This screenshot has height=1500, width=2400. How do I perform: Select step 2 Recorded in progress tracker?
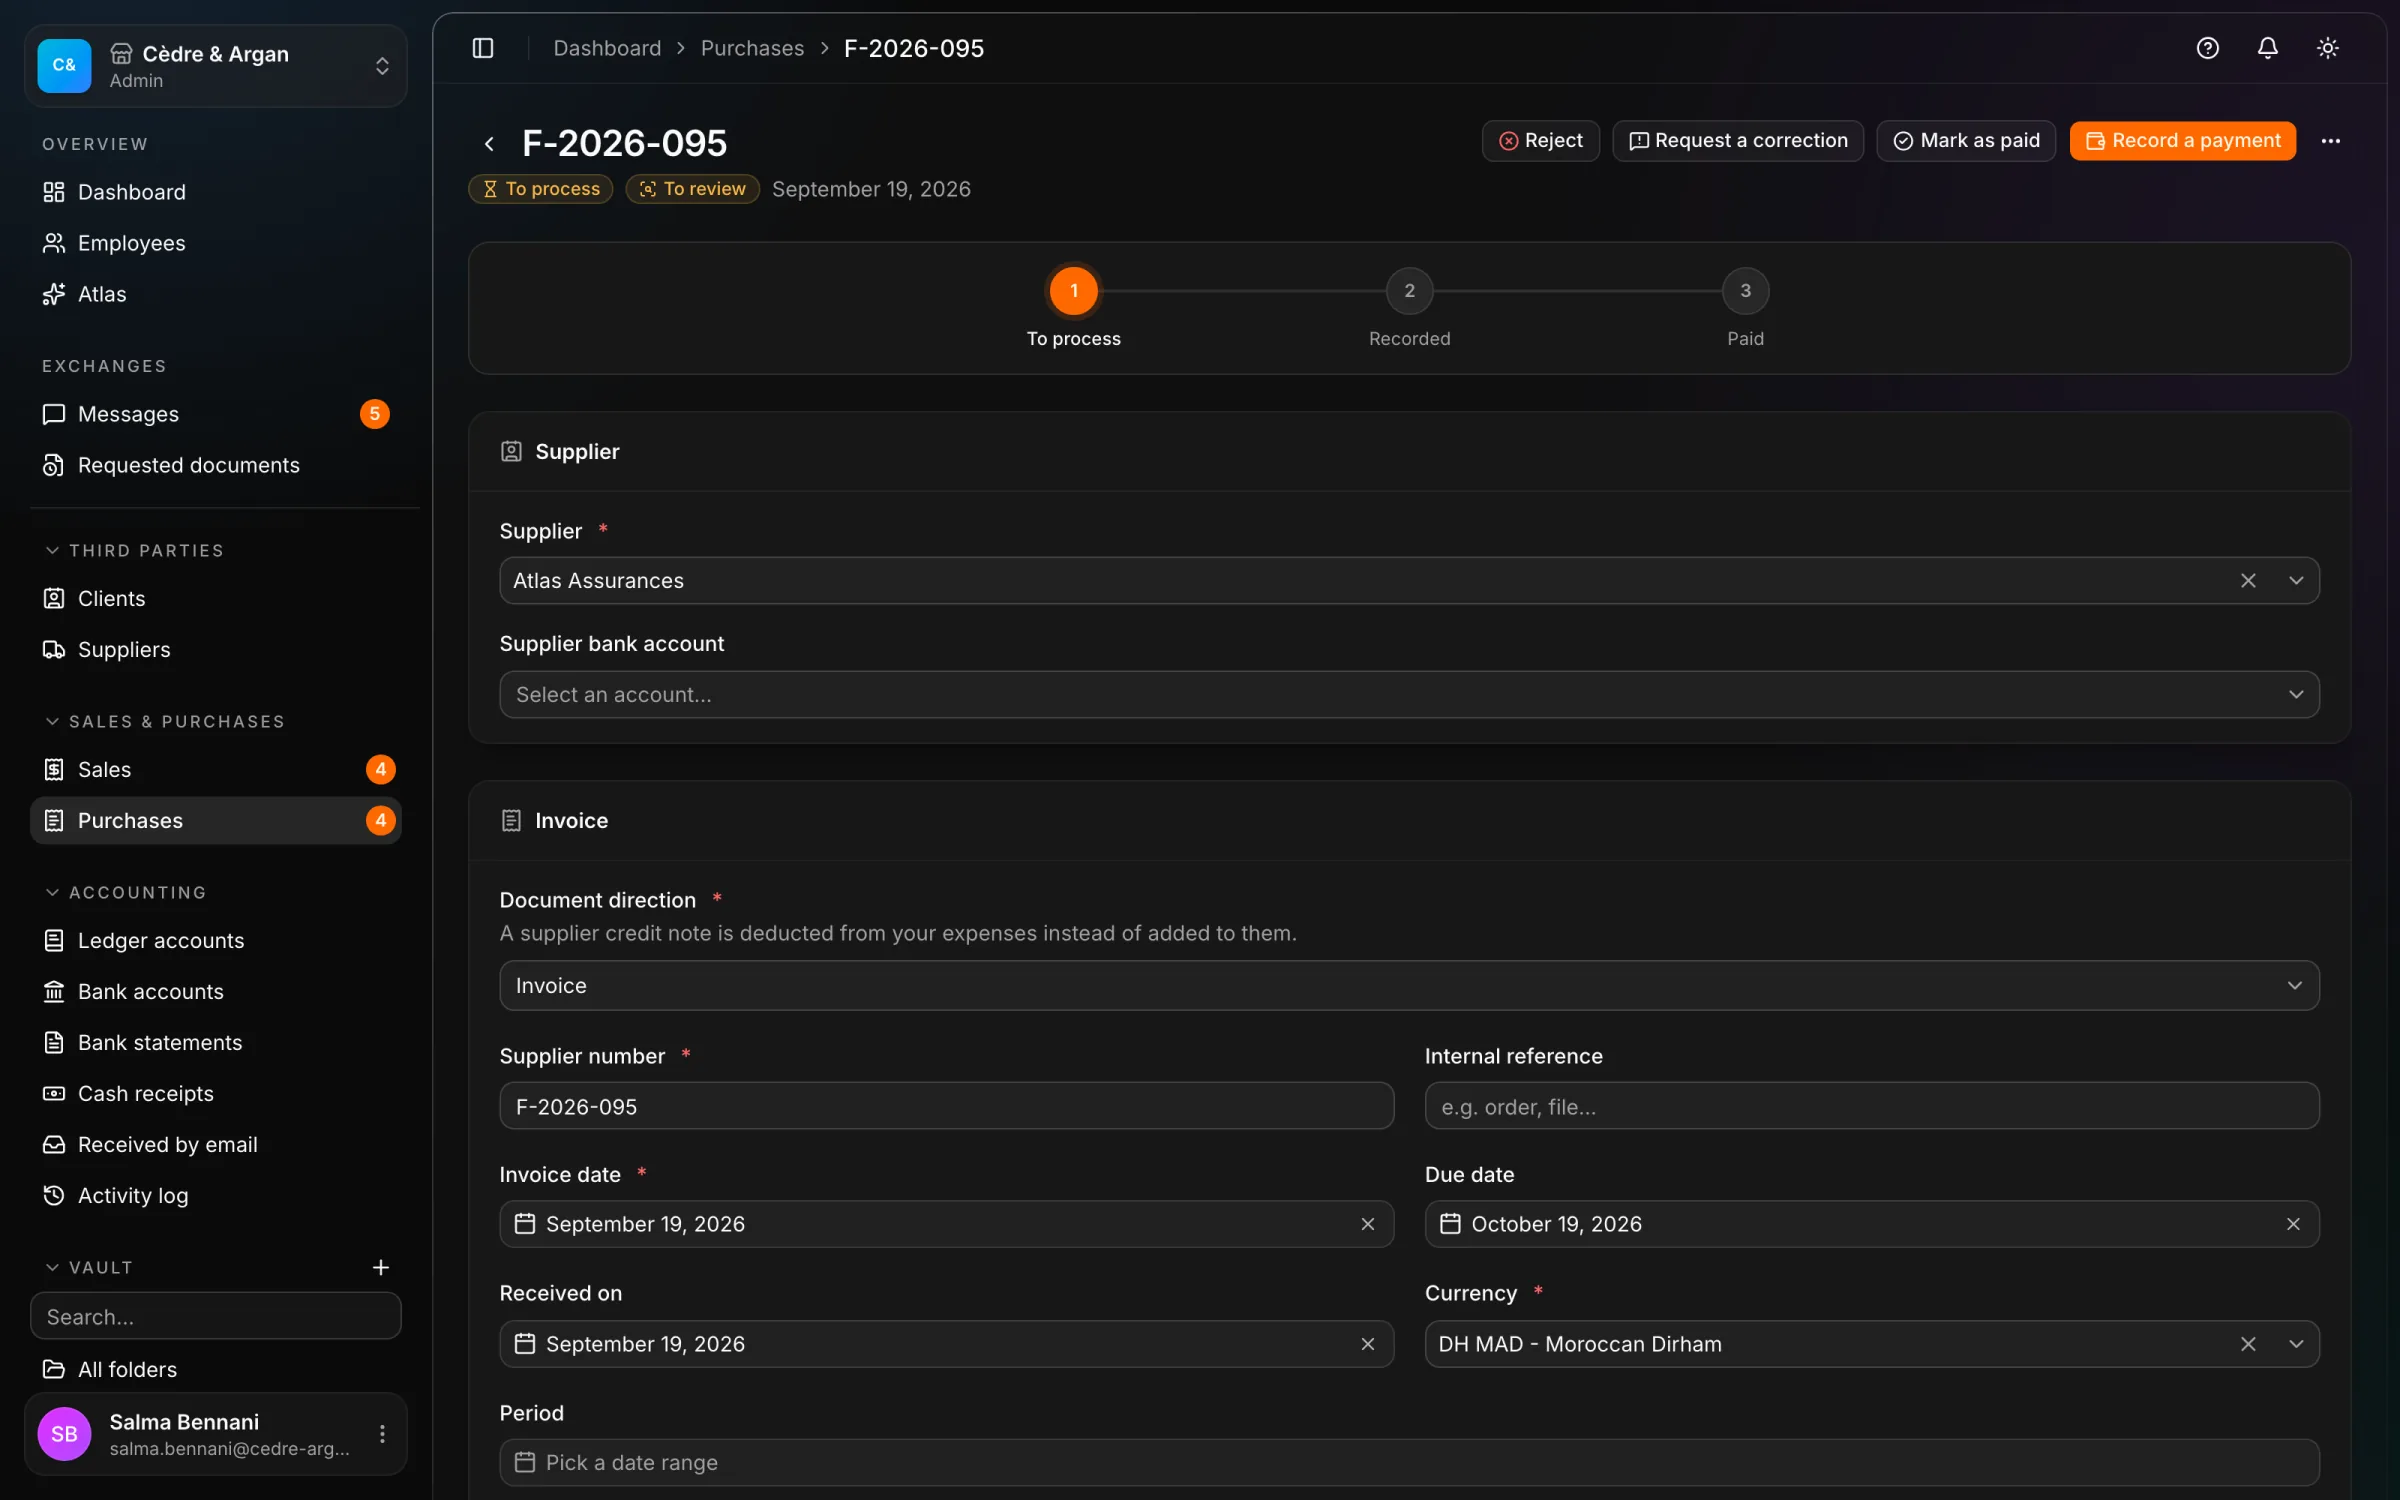(x=1409, y=291)
